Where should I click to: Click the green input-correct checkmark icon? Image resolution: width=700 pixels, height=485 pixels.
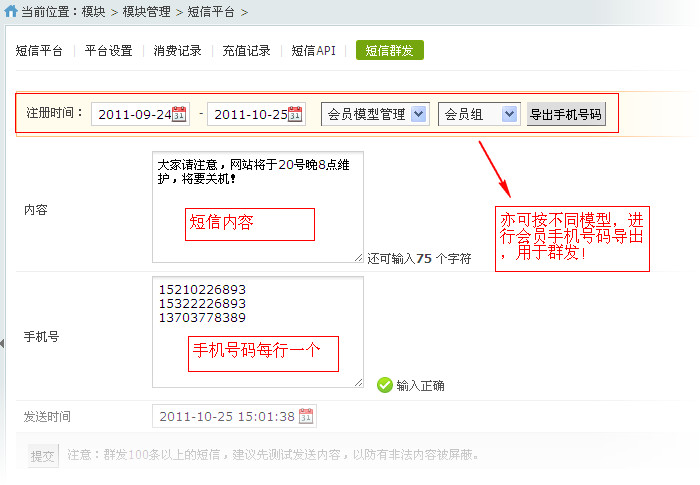(385, 385)
